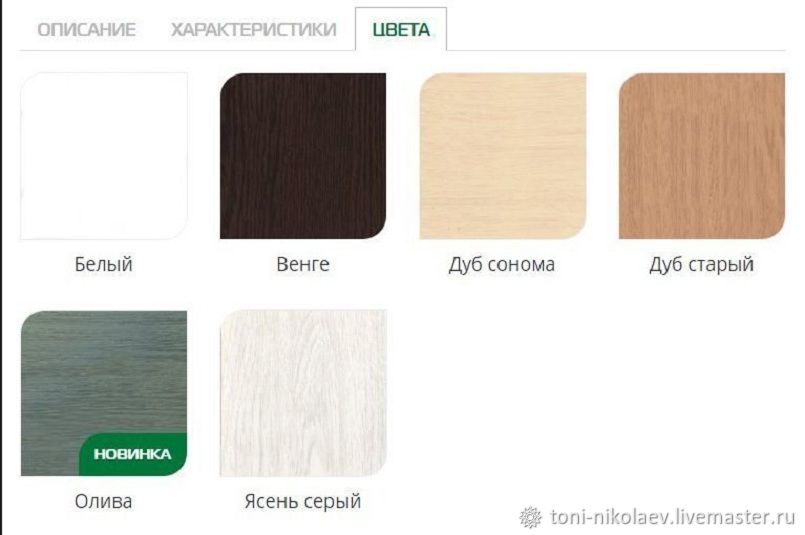Select the Дуб сонома swatch
The image size is (805, 535).
click(503, 156)
